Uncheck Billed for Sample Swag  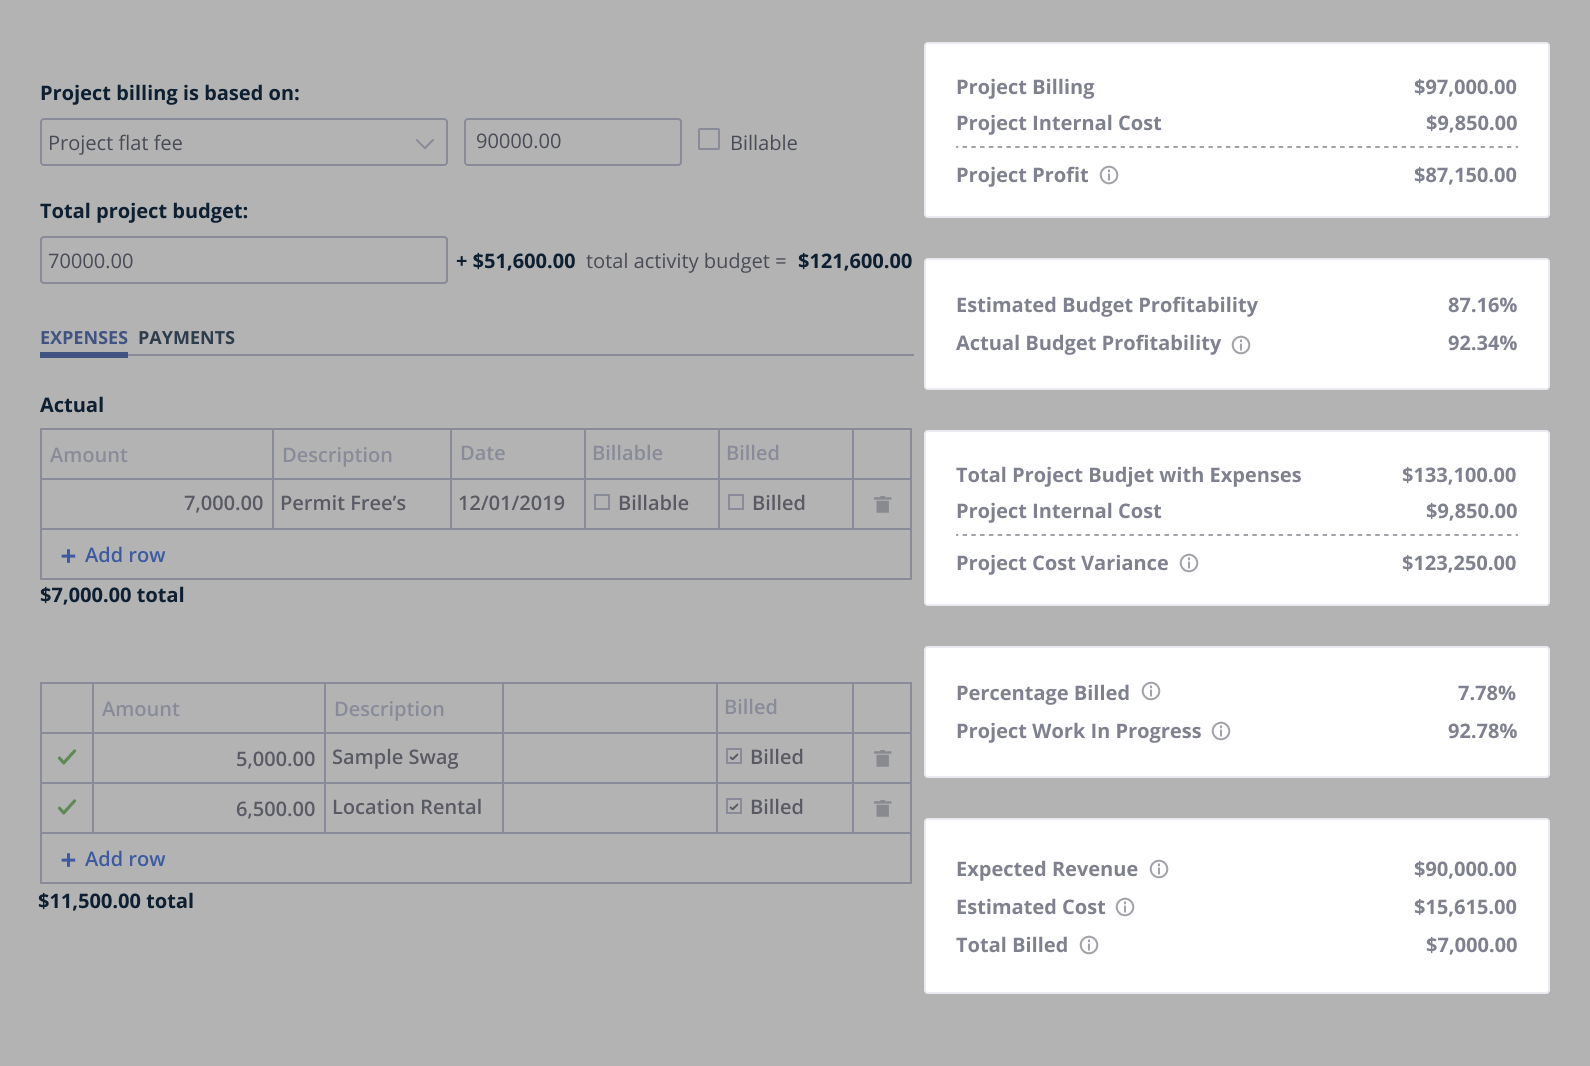click(734, 756)
